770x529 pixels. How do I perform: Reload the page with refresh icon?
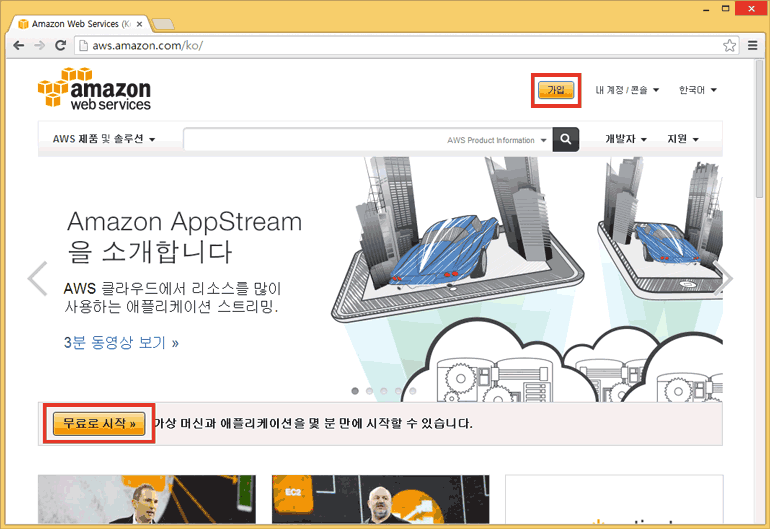click(x=60, y=46)
